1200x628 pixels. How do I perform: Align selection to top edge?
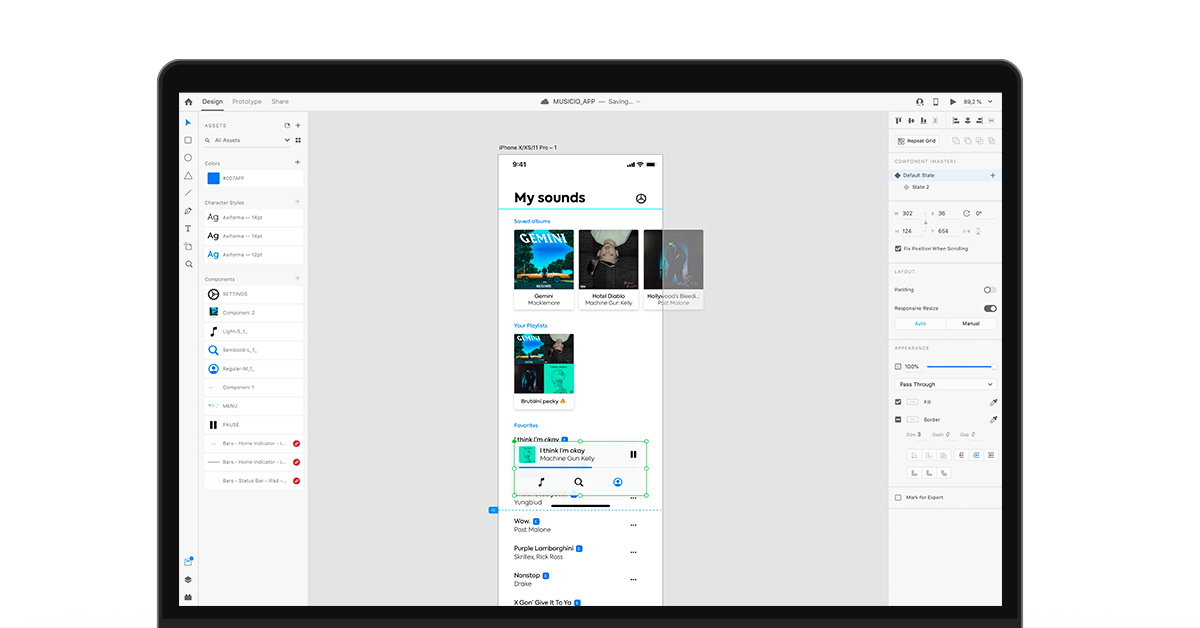tap(898, 120)
